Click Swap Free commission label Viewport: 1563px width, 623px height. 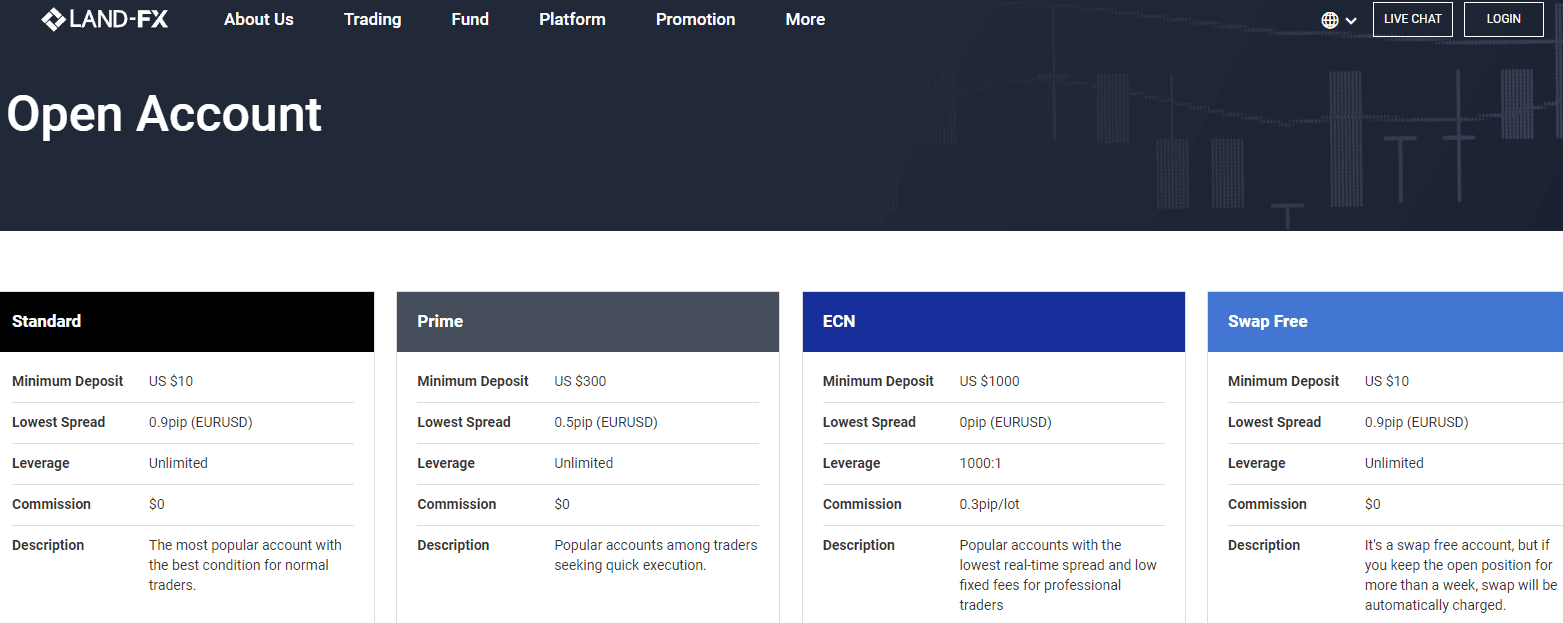1267,504
